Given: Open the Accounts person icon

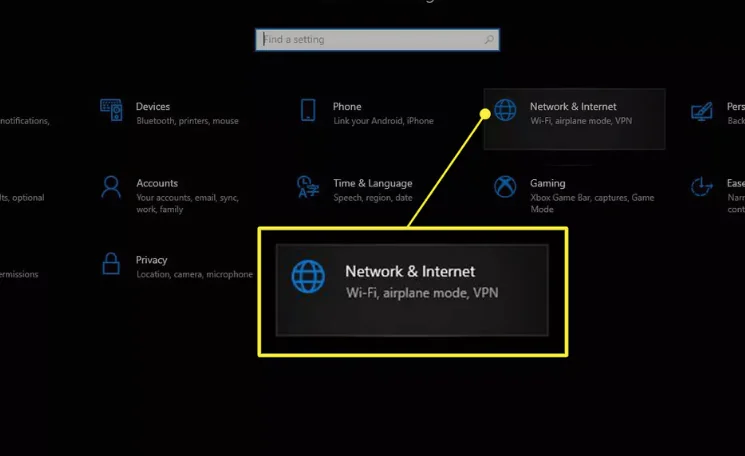Looking at the screenshot, I should 111,187.
